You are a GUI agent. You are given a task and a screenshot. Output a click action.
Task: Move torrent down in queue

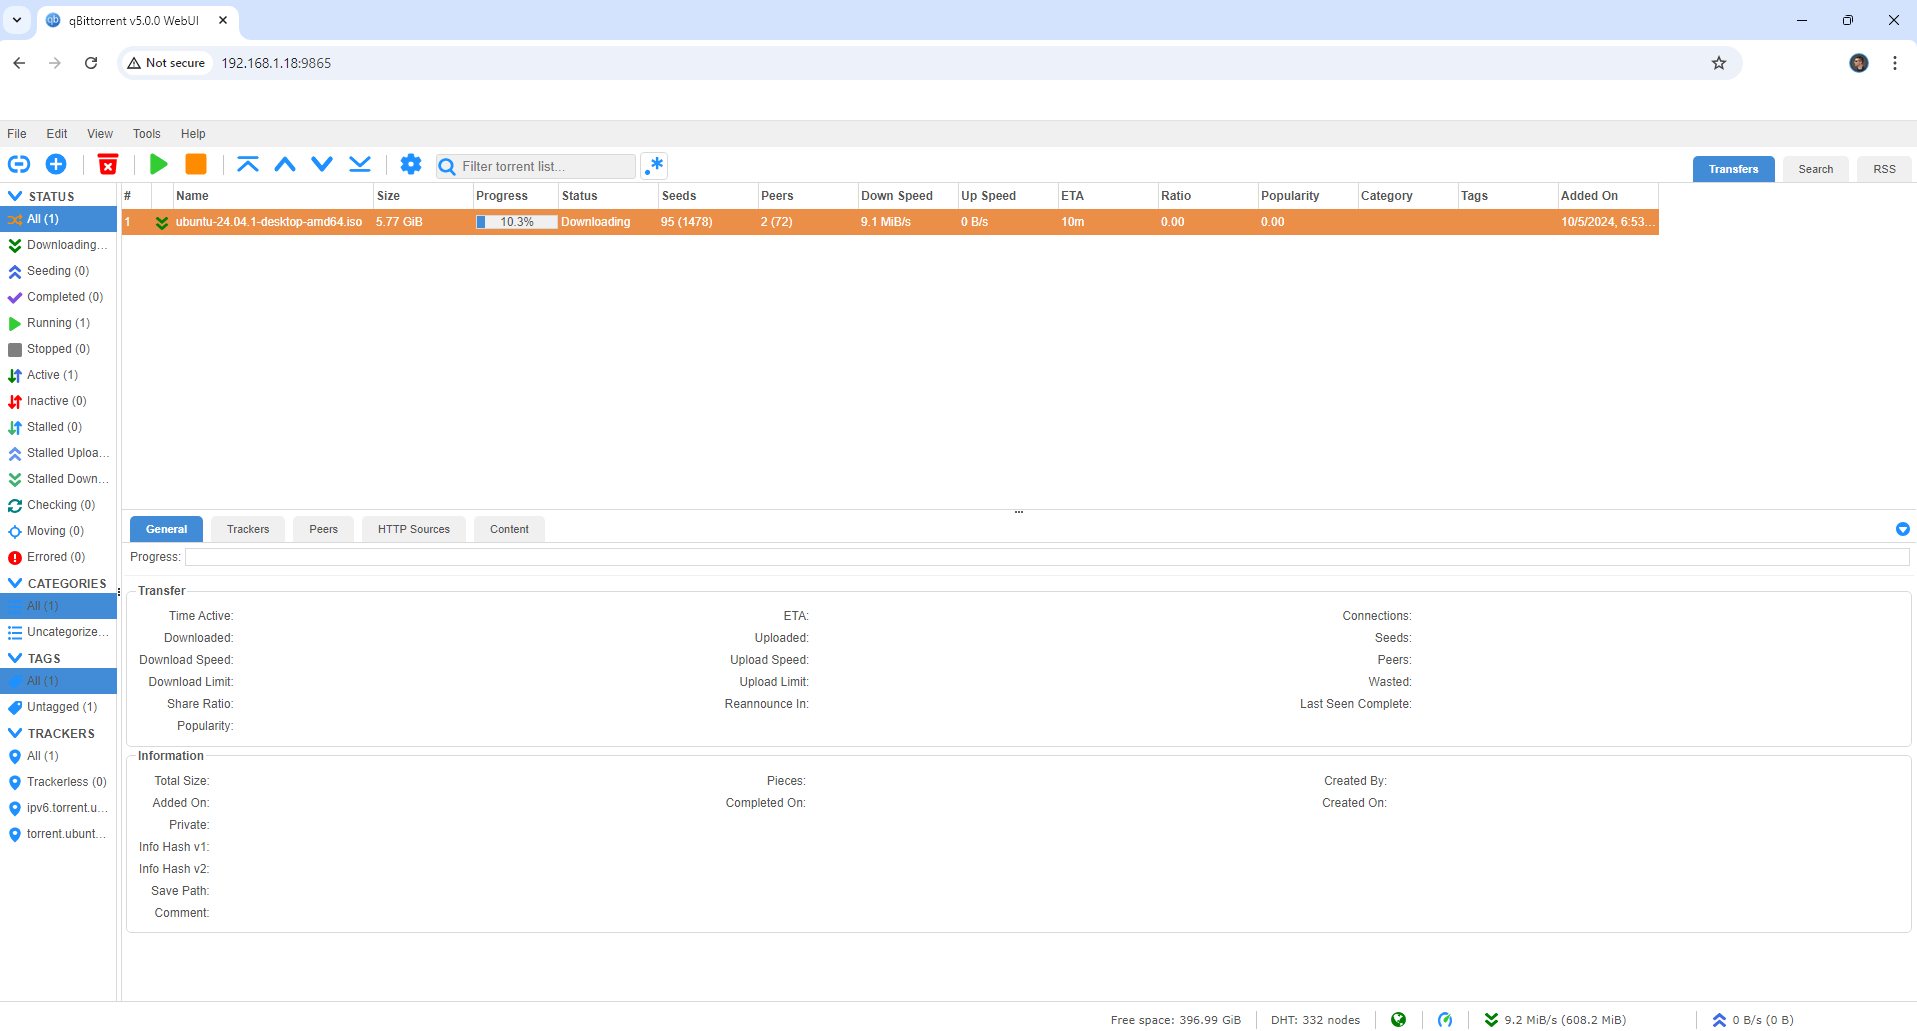point(322,164)
